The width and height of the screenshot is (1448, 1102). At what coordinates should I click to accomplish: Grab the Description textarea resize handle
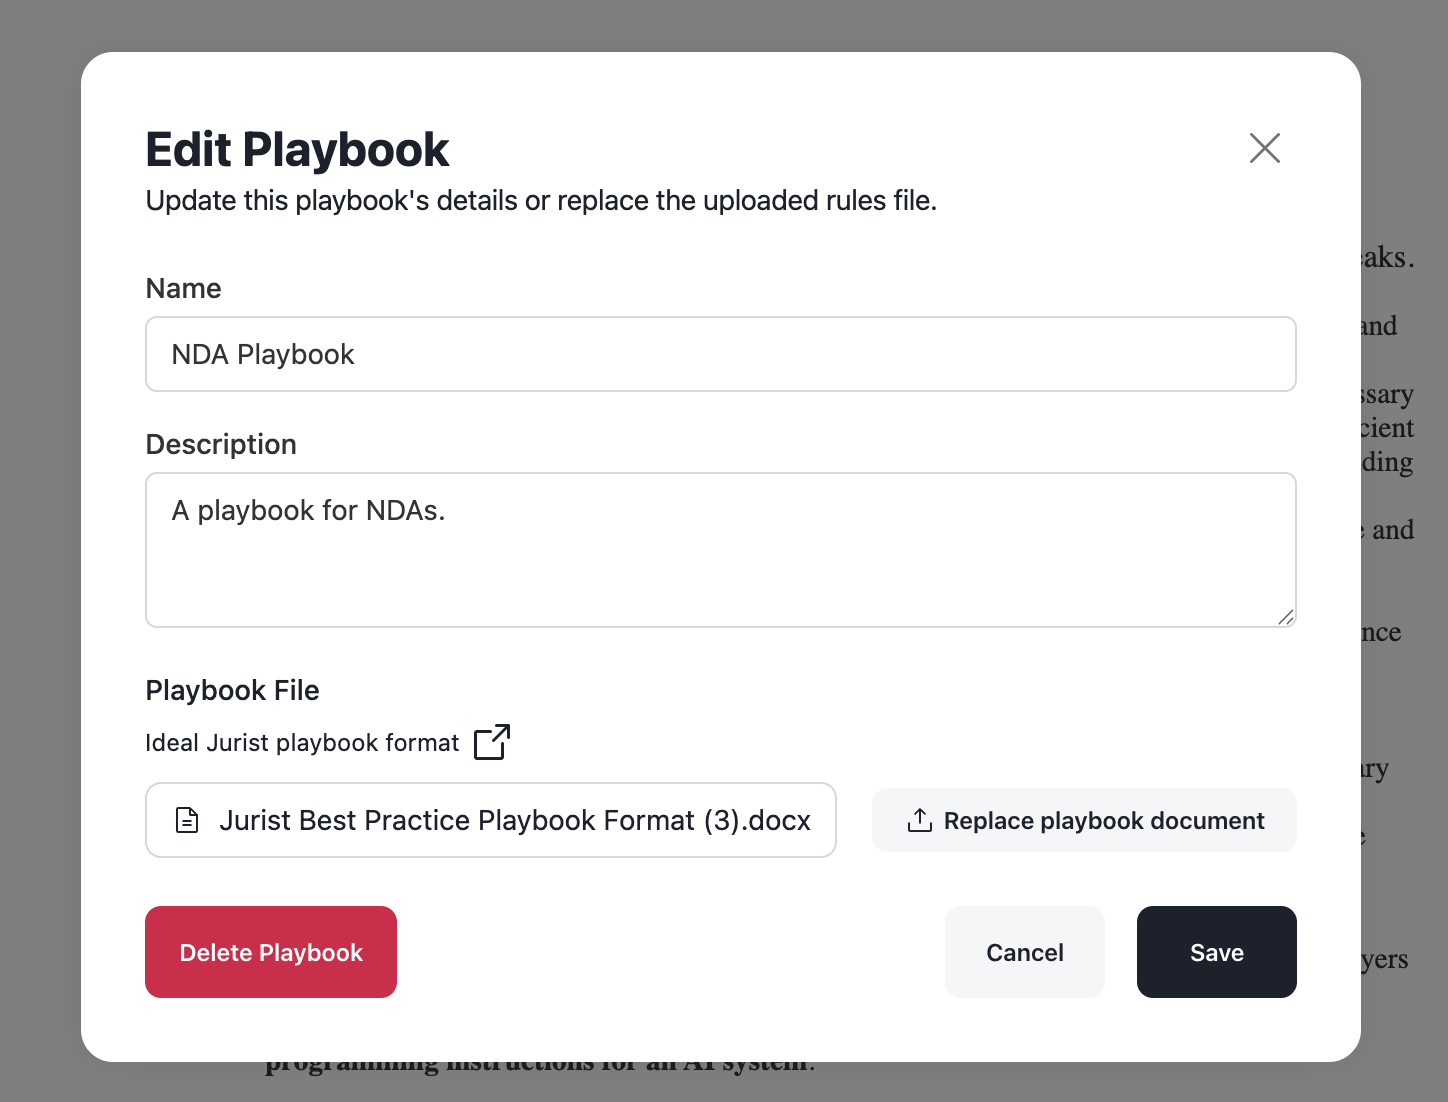[x=1286, y=617]
